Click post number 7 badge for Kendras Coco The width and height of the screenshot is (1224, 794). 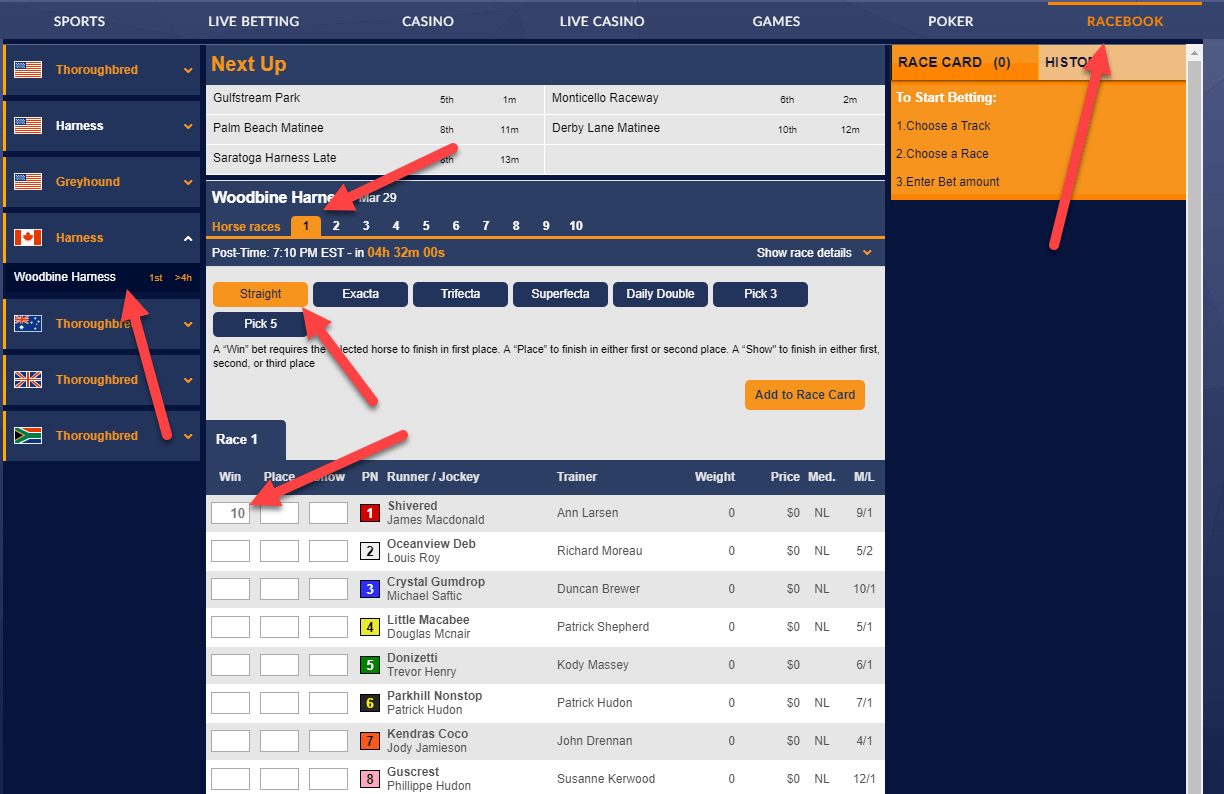point(370,741)
